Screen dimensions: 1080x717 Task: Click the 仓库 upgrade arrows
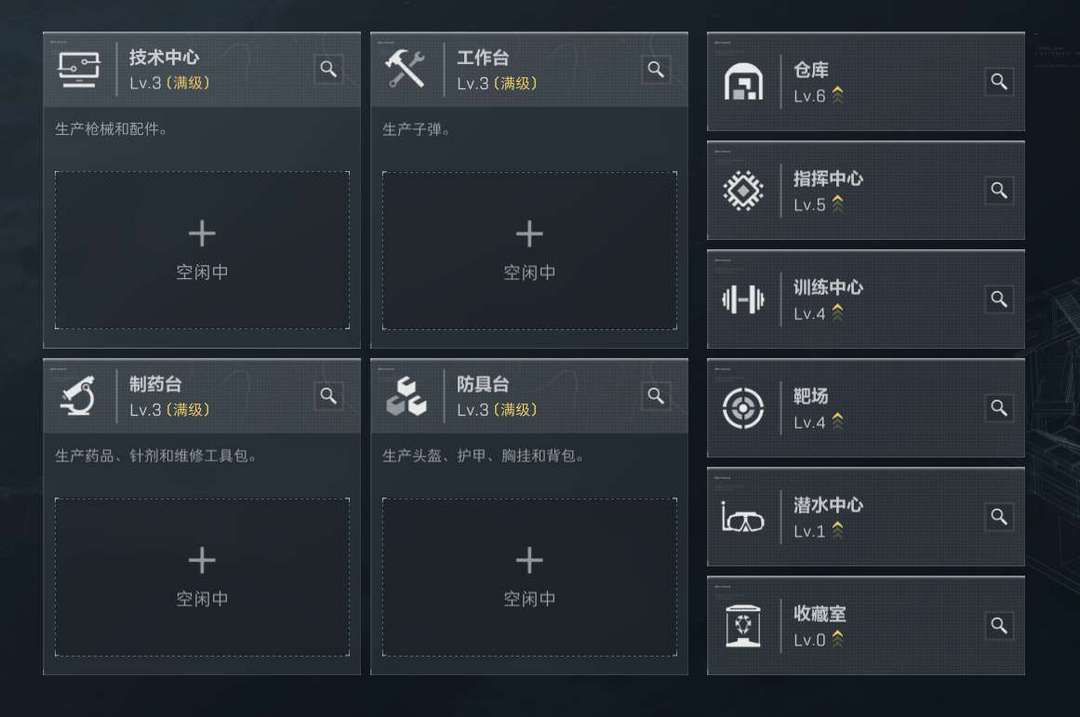click(x=838, y=96)
